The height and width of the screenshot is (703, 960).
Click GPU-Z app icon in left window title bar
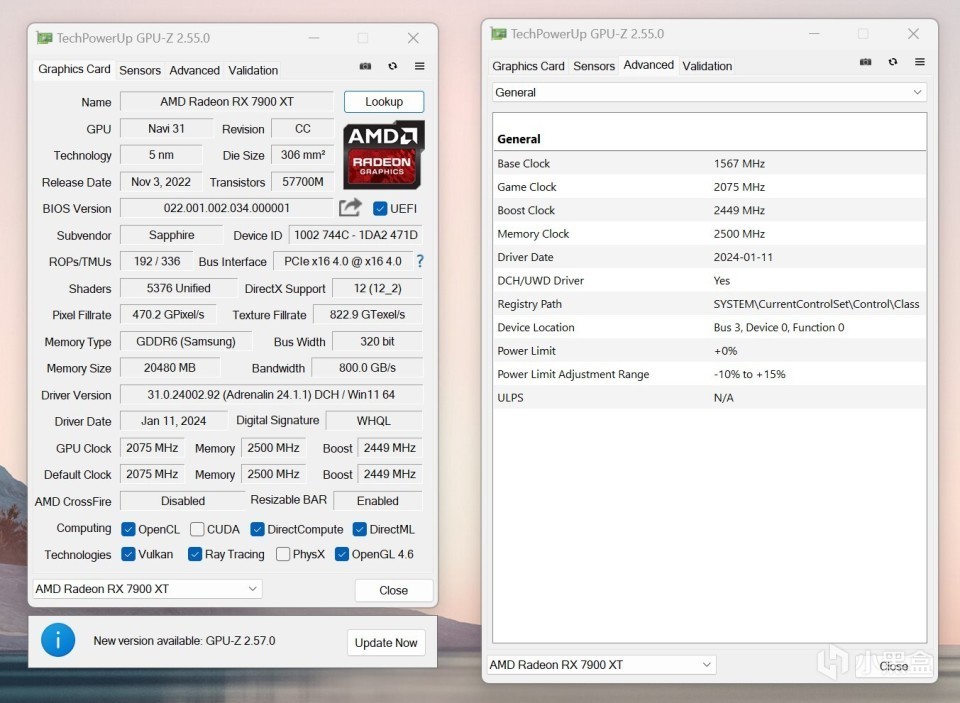(x=44, y=38)
